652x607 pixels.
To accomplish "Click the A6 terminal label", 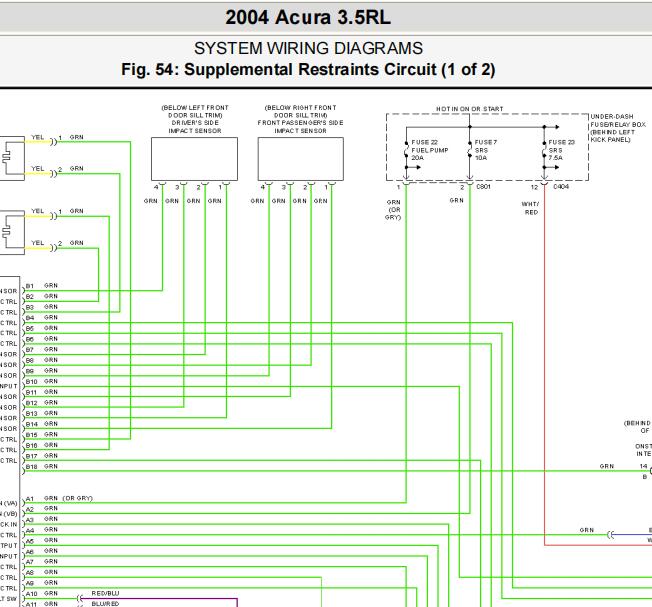I will pyautogui.click(x=30, y=552).
